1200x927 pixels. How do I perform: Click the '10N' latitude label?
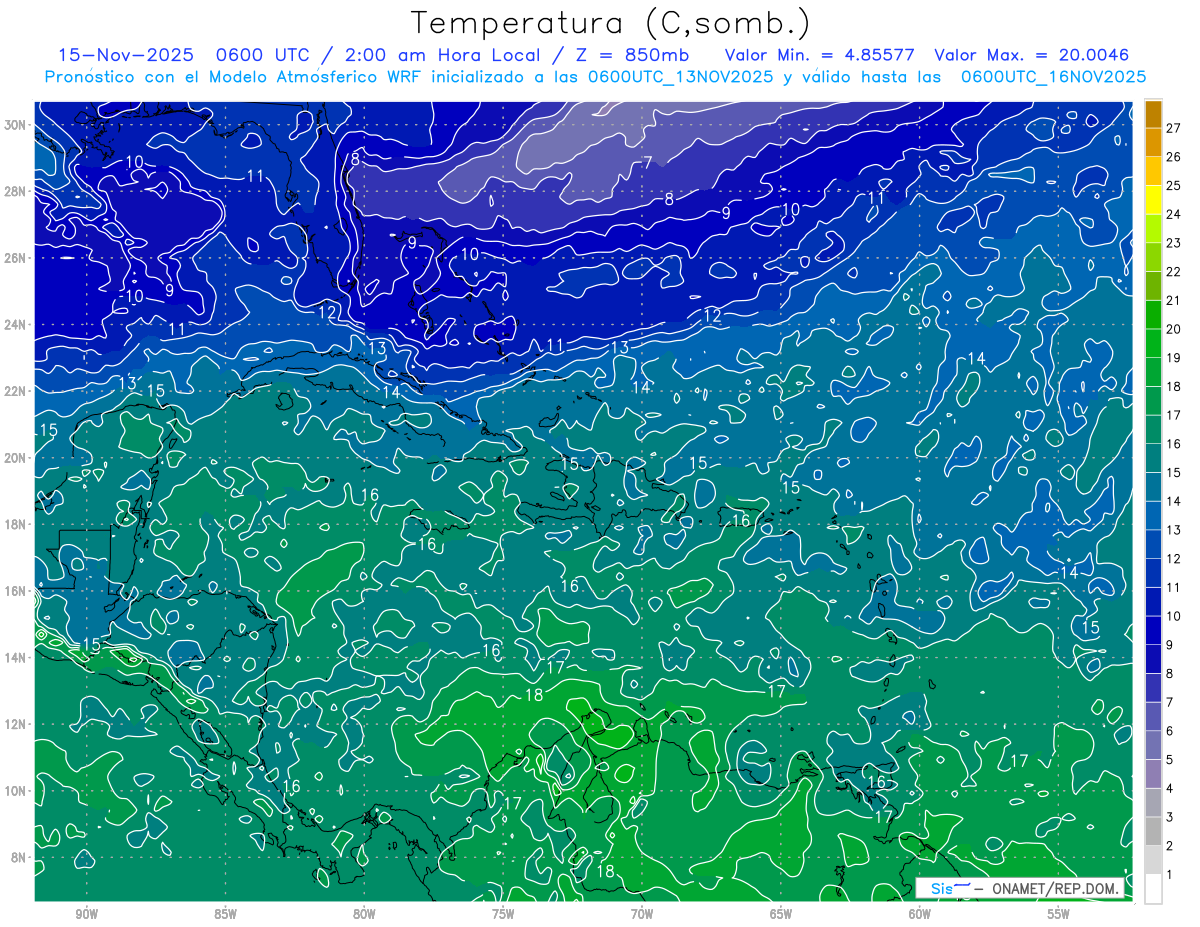pos(16,791)
